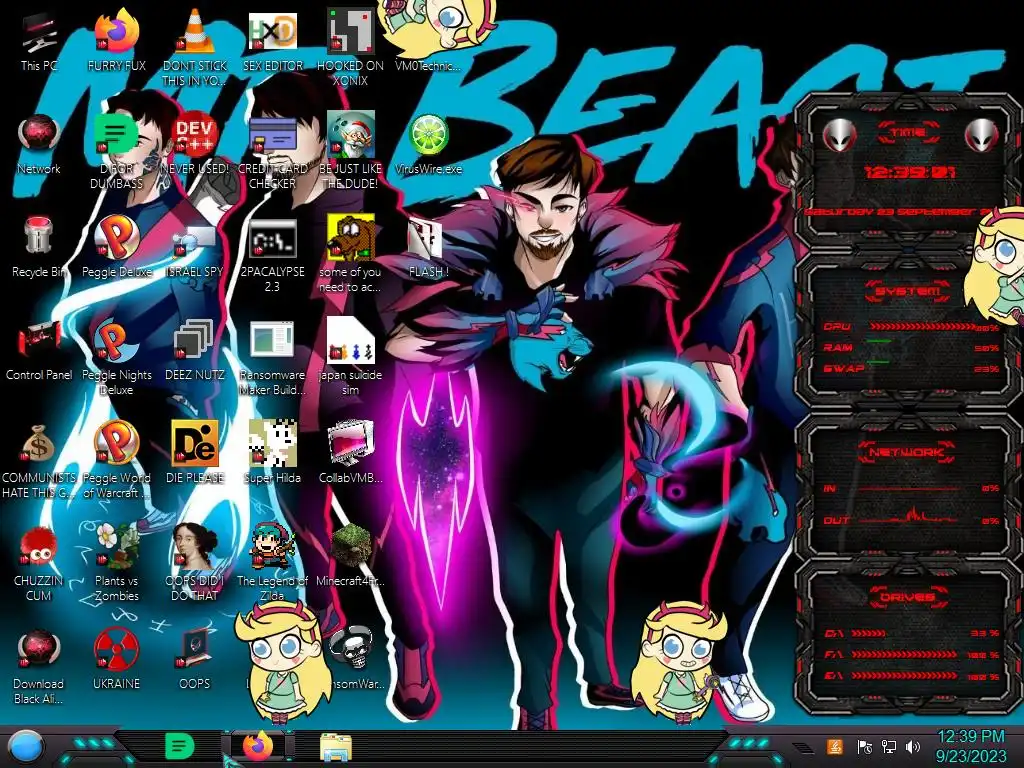Open the dog icon labeled some of you need

click(351, 255)
